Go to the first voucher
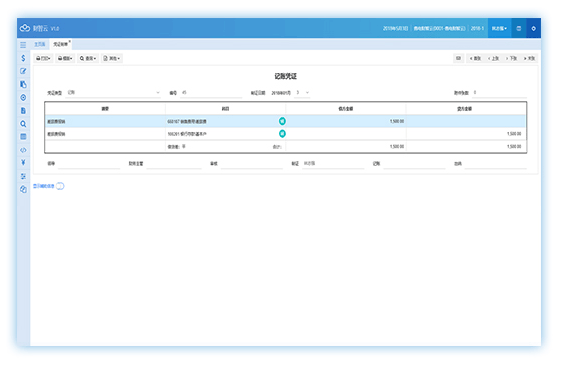 pos(475,58)
